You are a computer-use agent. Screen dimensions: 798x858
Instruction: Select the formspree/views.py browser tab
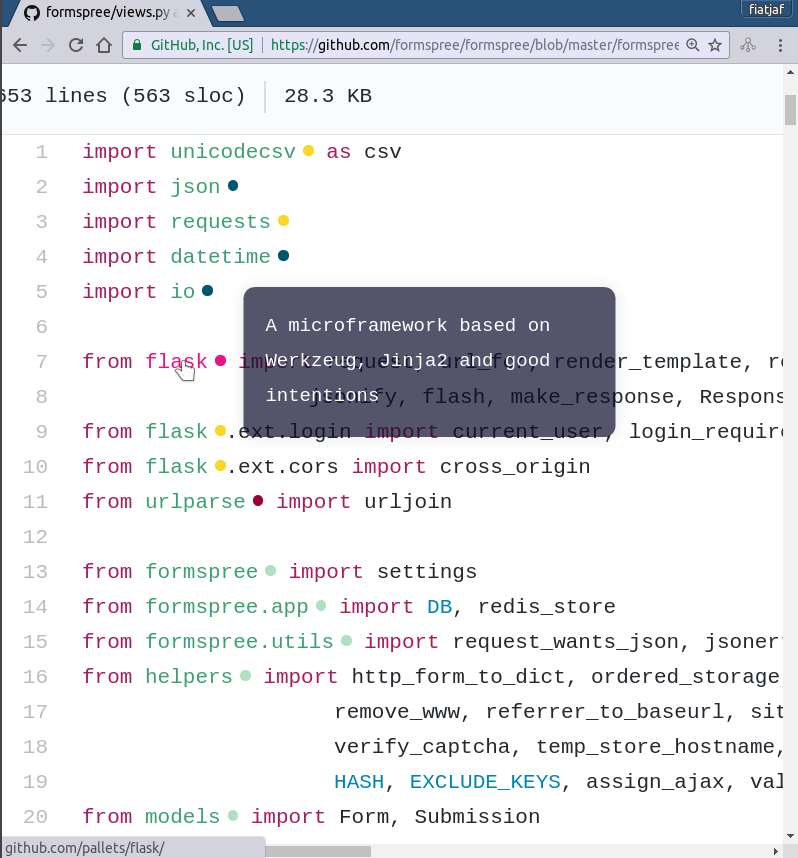(108, 13)
